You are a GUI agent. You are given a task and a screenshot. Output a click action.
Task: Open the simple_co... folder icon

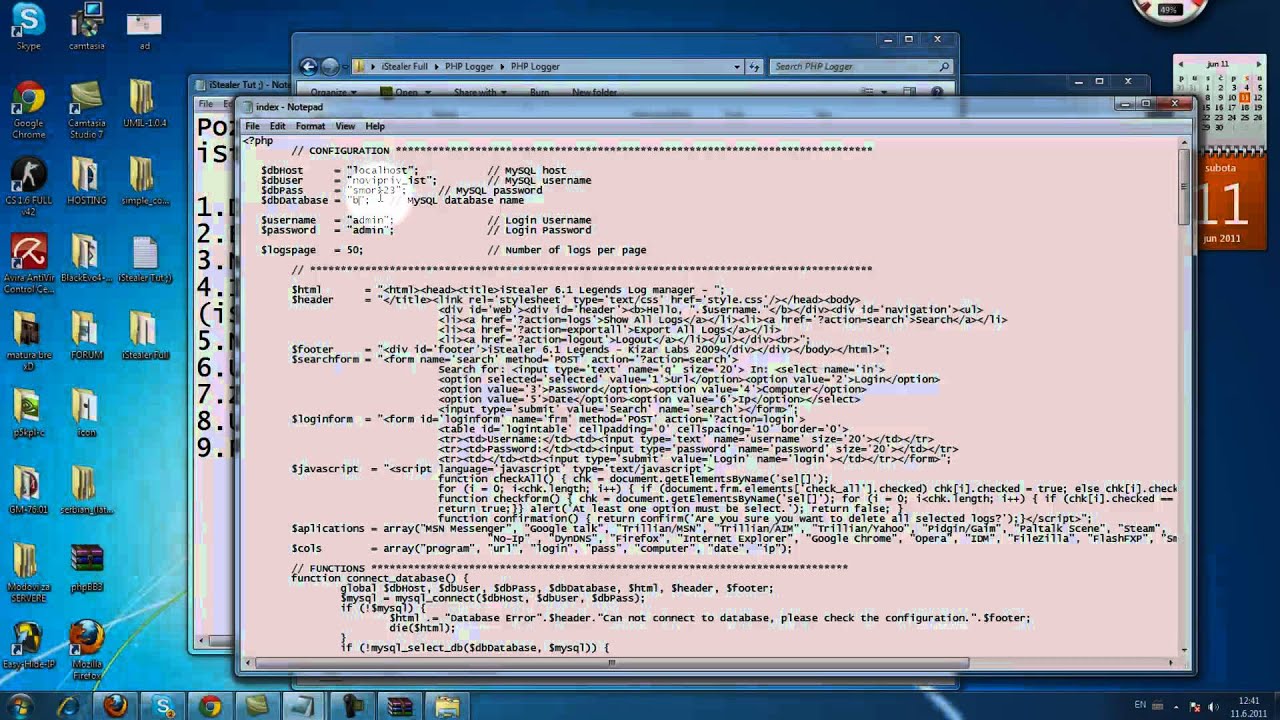pos(144,181)
